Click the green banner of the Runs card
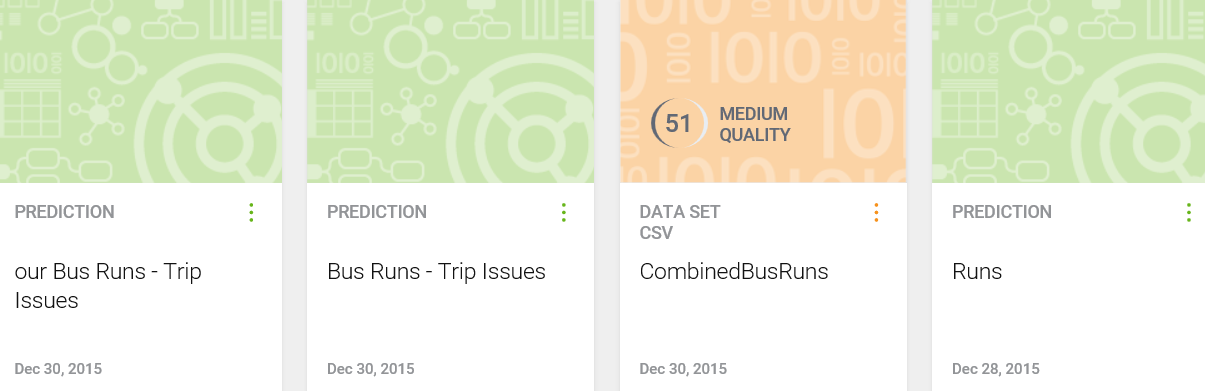The height and width of the screenshot is (391, 1205). (1068, 91)
